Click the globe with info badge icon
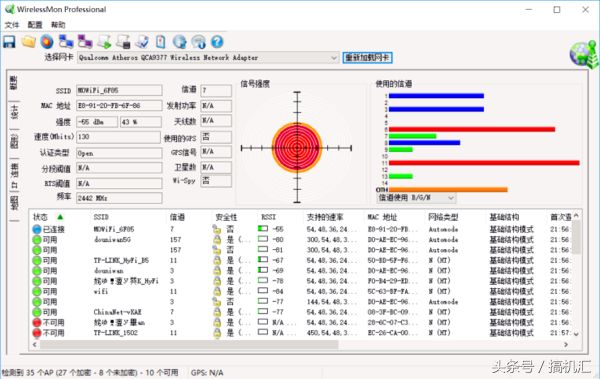 point(198,41)
